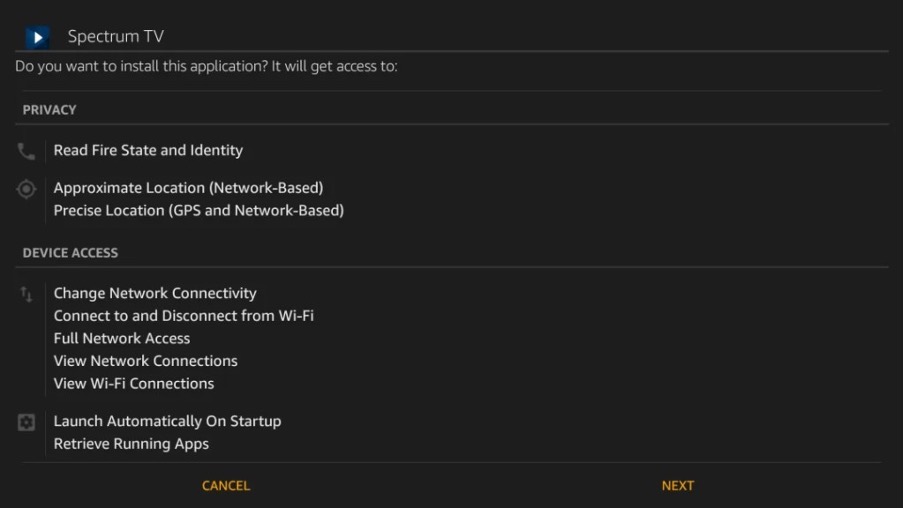Click the Retrieve Running Apps entry

point(131,444)
